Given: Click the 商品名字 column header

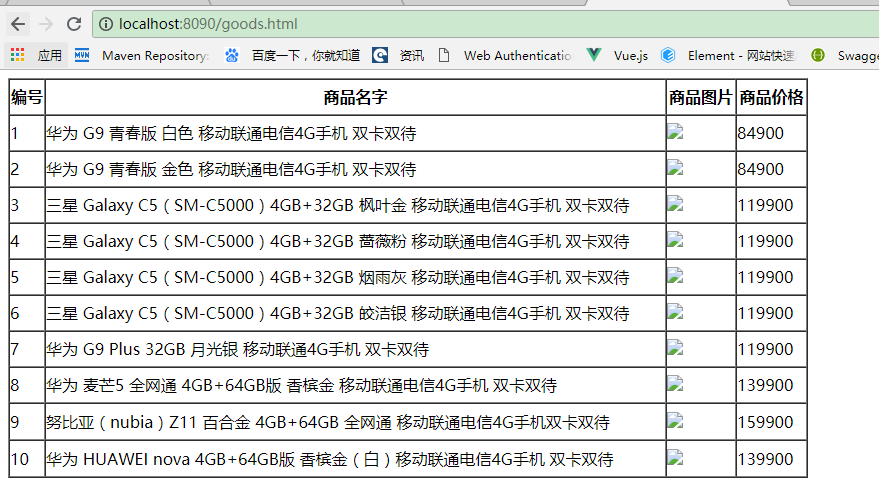Looking at the screenshot, I should click(x=355, y=98).
